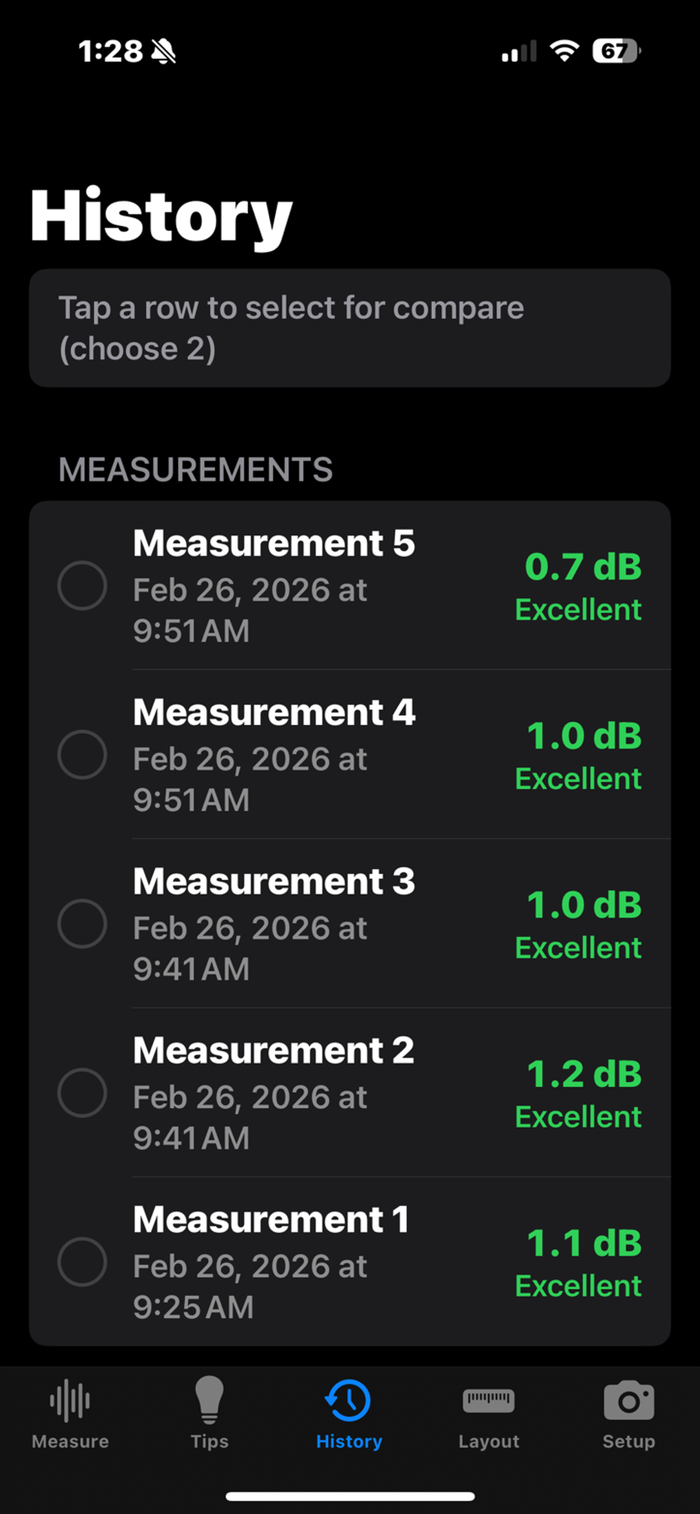This screenshot has width=700, height=1514.
Task: Open the Layout ruler icon
Action: point(488,1400)
